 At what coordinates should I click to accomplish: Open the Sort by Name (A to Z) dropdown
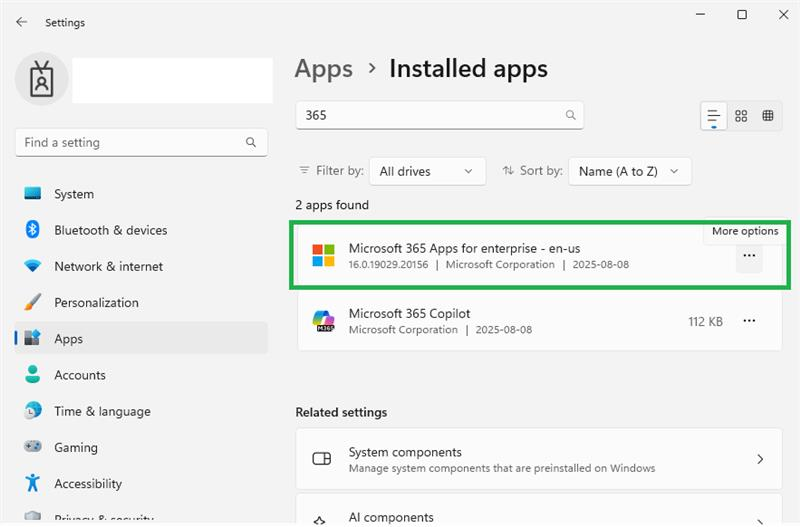(630, 171)
